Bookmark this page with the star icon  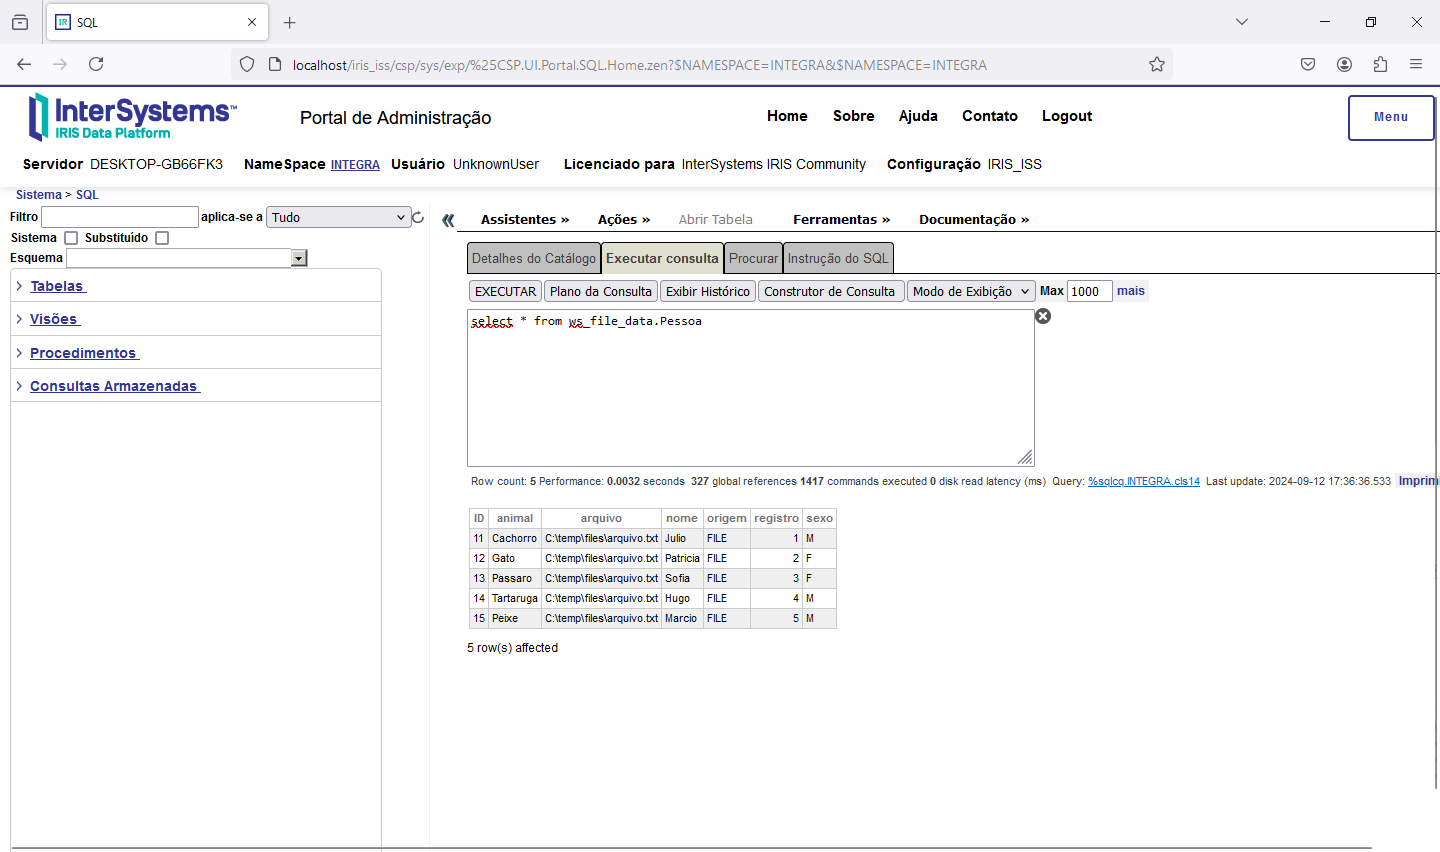tap(1157, 64)
